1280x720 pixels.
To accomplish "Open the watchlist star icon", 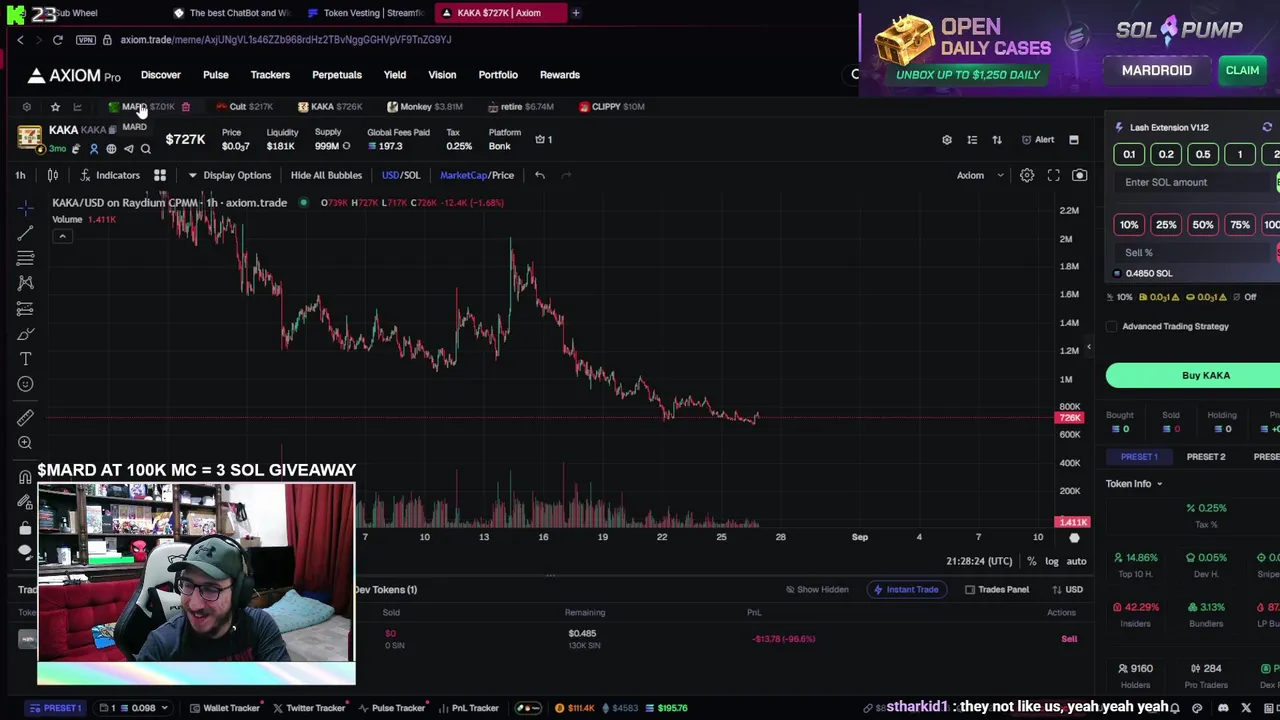I will pos(55,107).
